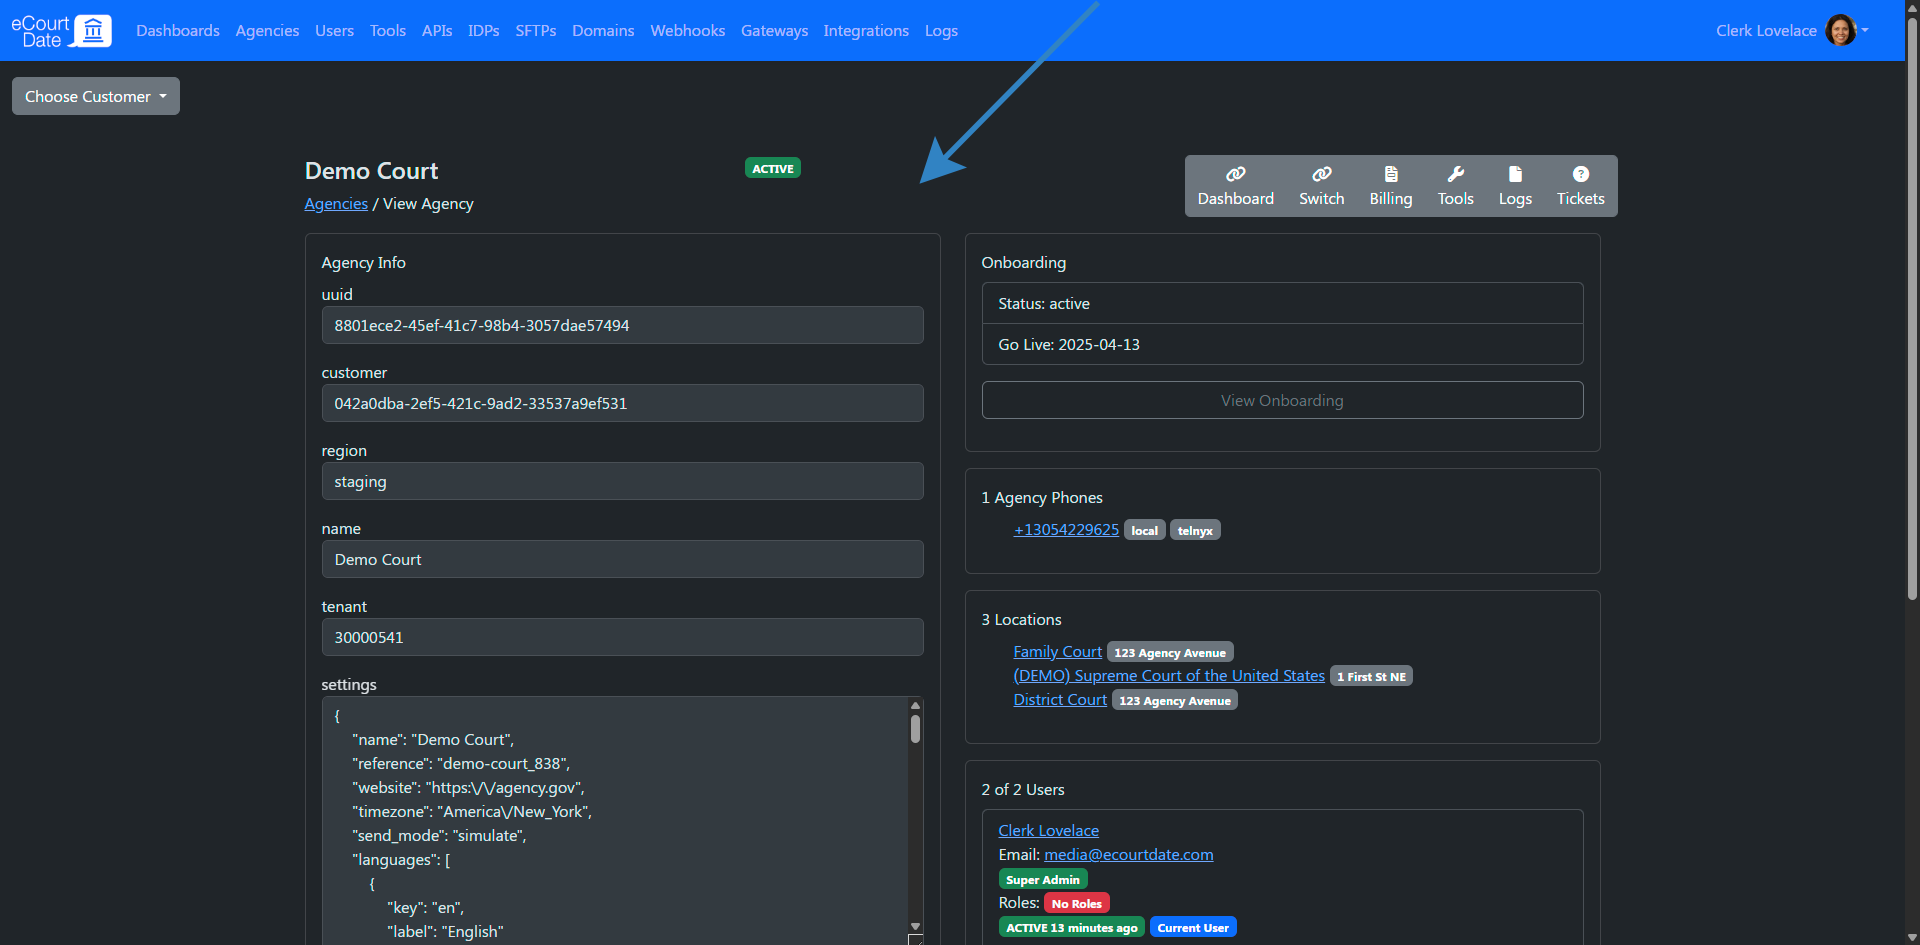Open Logs in top navigation bar
This screenshot has height=945, width=1920.
941,31
